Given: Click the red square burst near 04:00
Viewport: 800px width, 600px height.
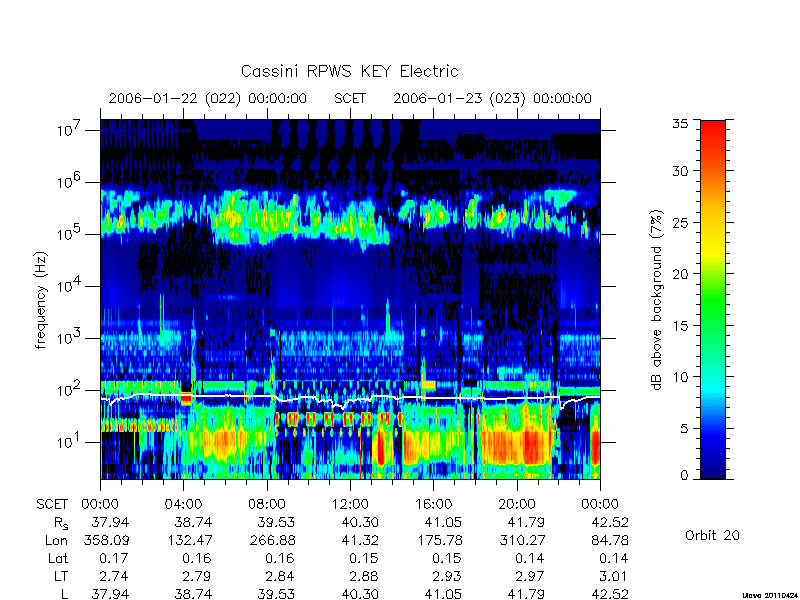Looking at the screenshot, I should [186, 398].
